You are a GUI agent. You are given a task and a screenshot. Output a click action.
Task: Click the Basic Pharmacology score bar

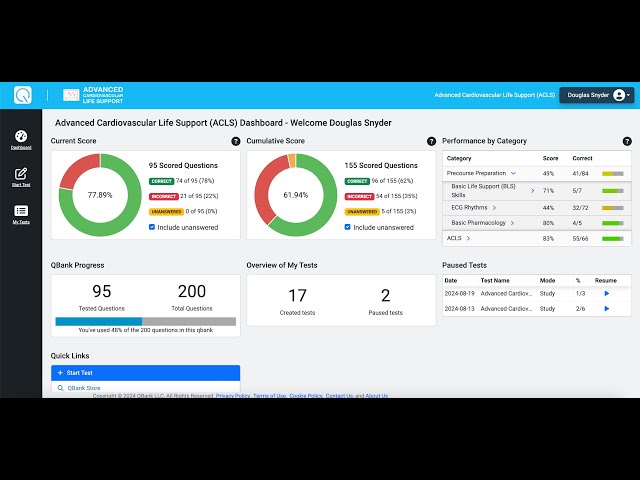(612, 223)
